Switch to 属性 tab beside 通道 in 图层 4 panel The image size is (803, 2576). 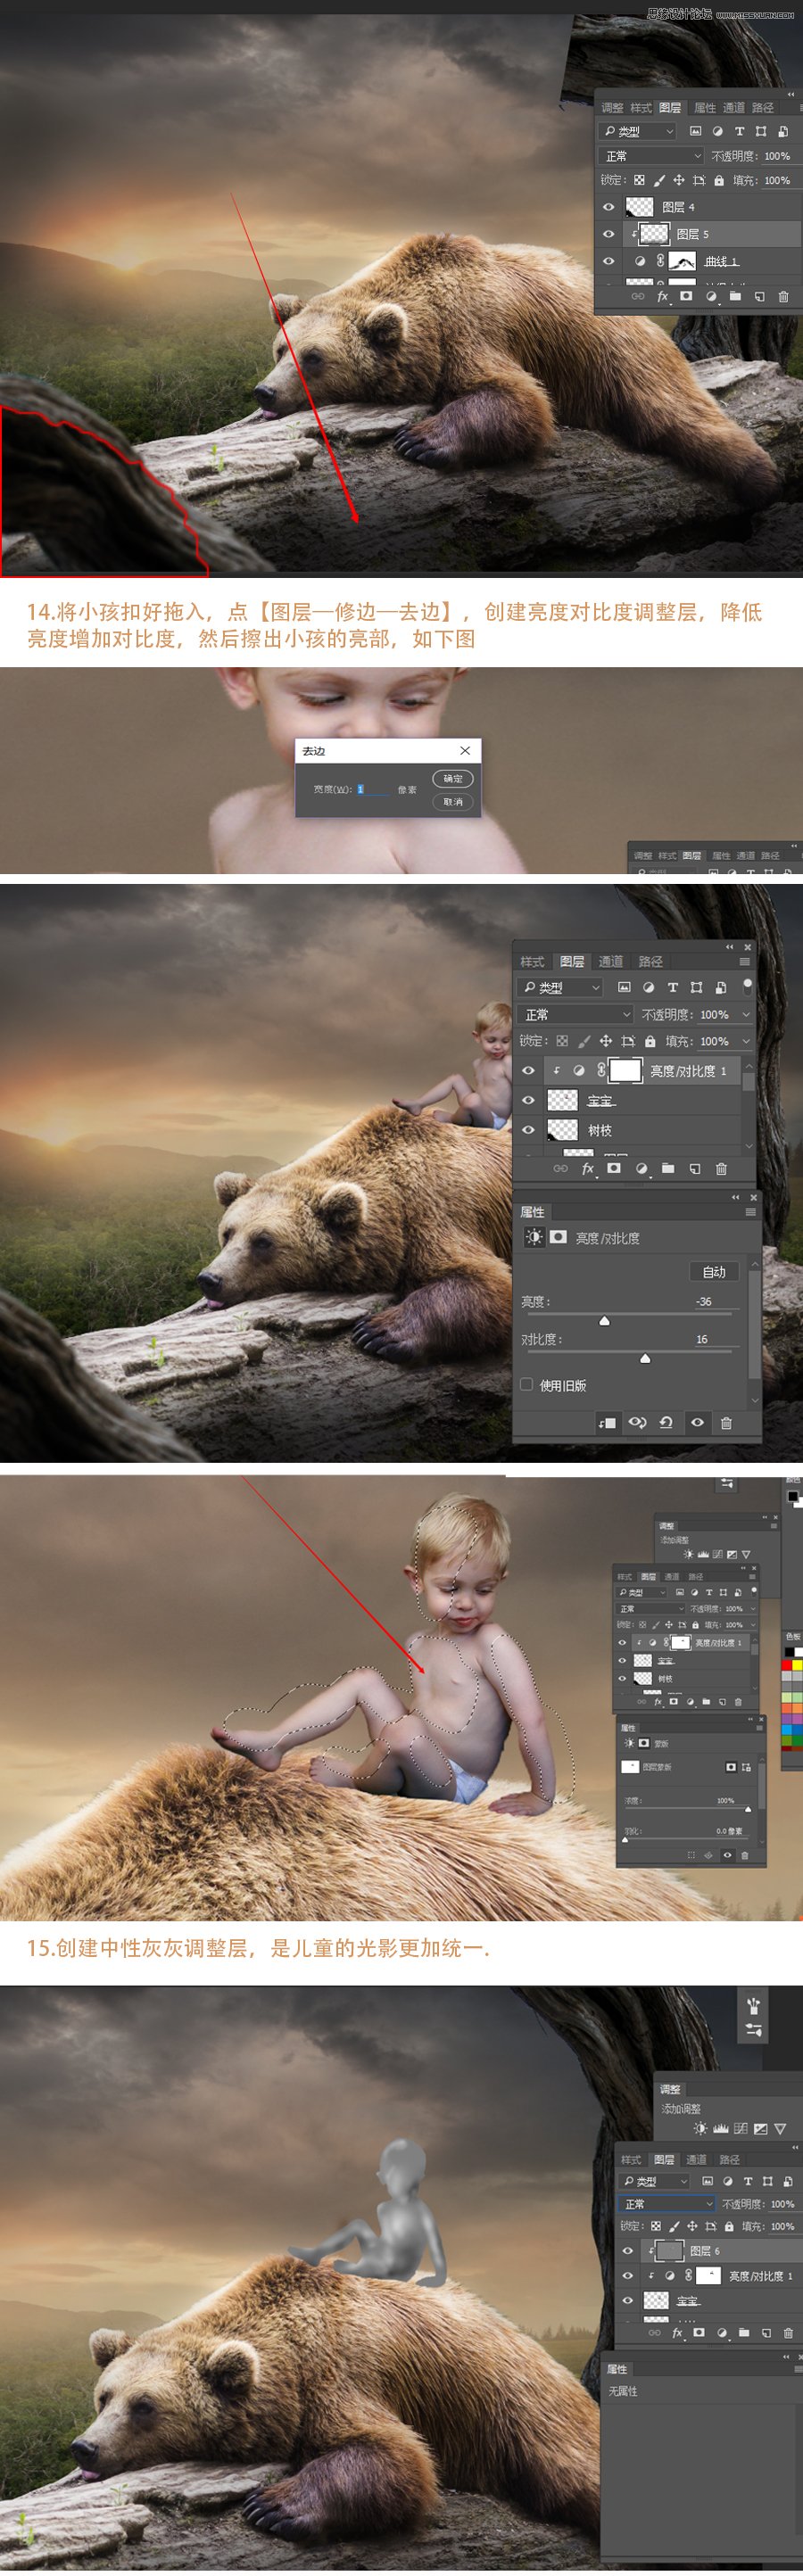705,107
